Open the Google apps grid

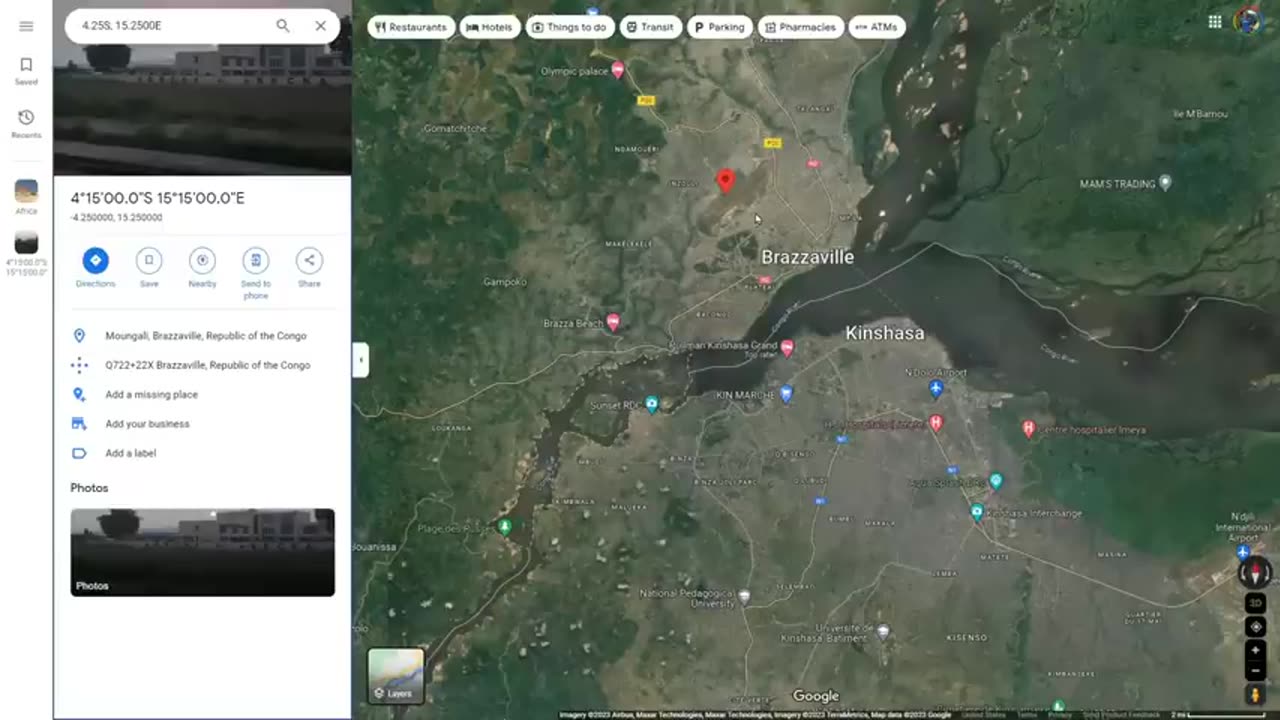coord(1214,22)
